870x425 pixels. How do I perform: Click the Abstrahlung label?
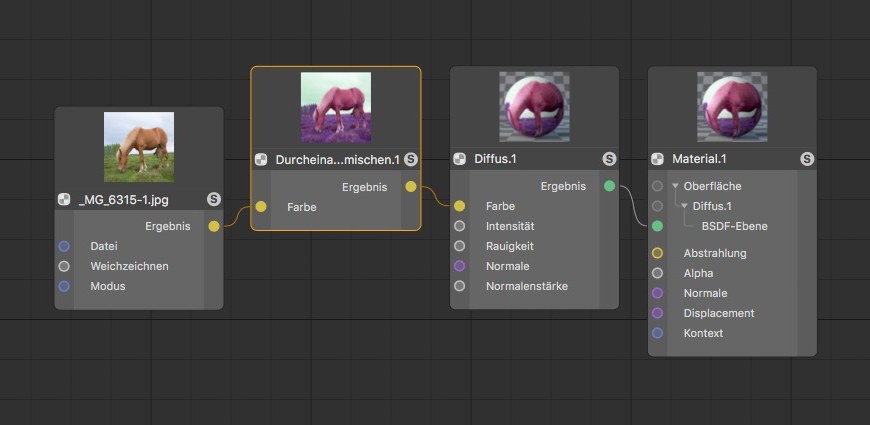(715, 254)
